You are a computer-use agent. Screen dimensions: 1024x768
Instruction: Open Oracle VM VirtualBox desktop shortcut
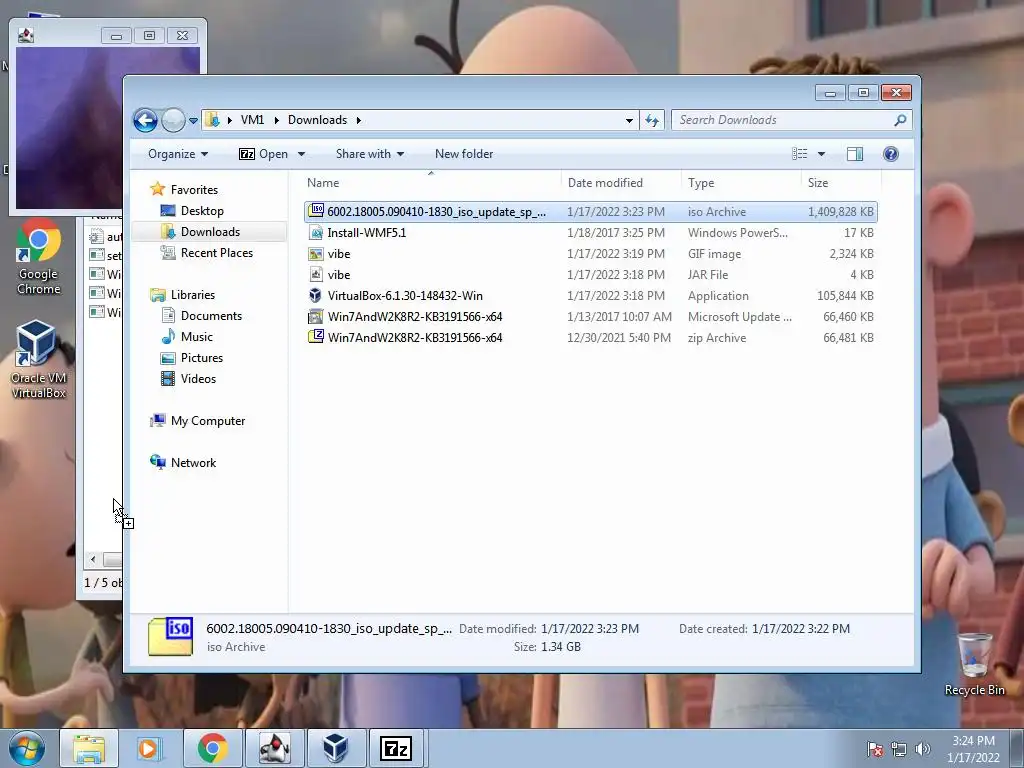(38, 359)
